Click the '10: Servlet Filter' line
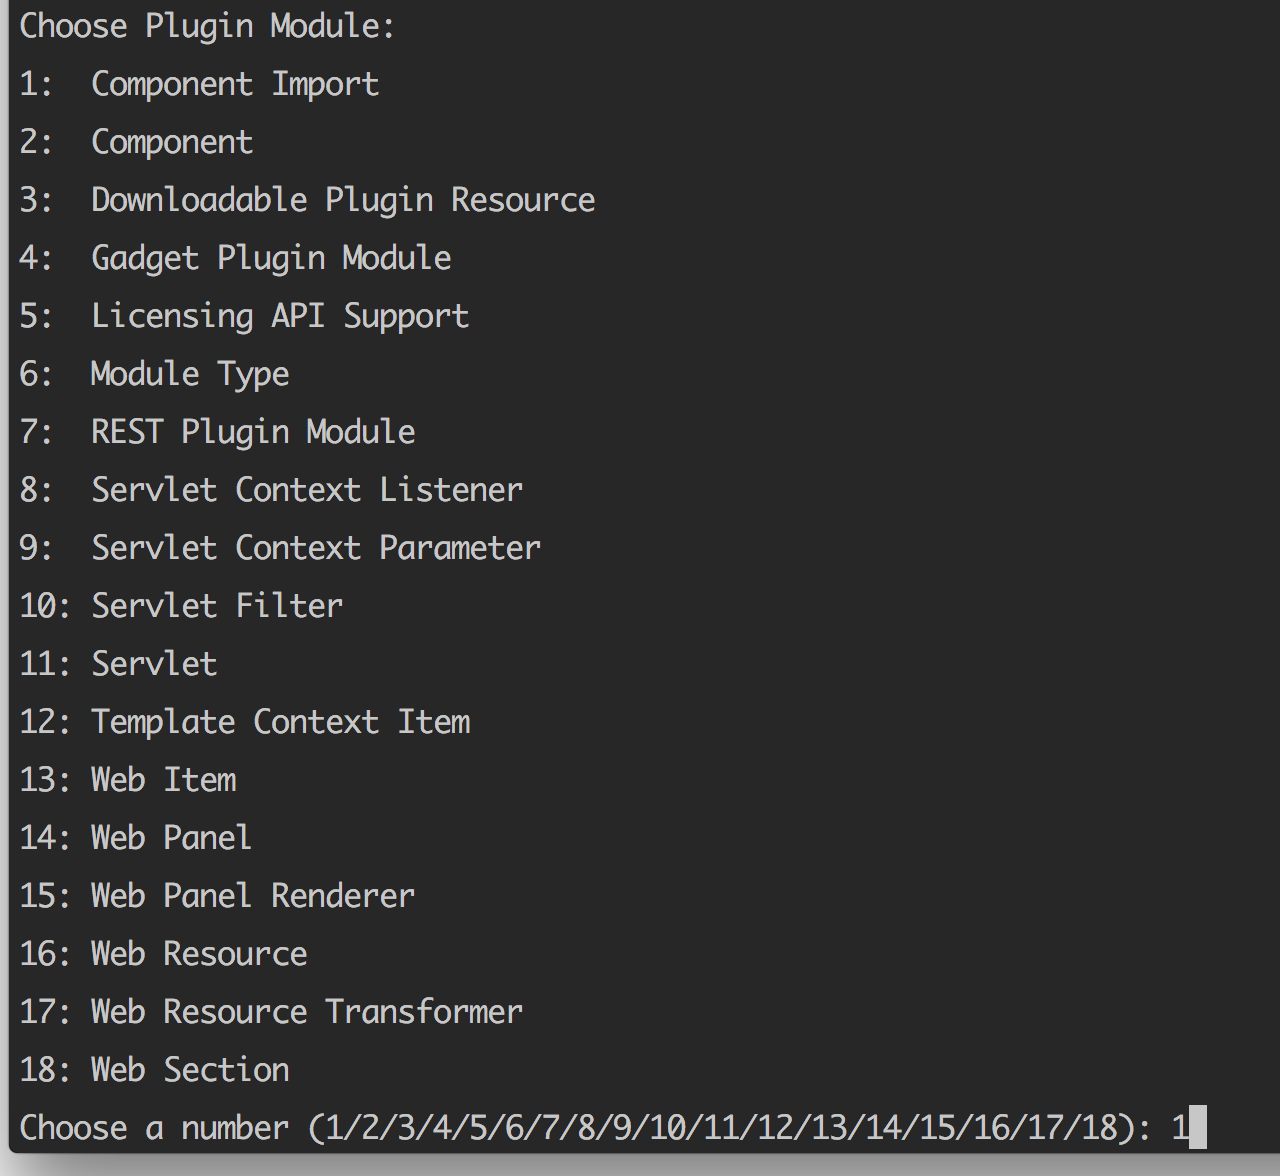 click(x=181, y=606)
